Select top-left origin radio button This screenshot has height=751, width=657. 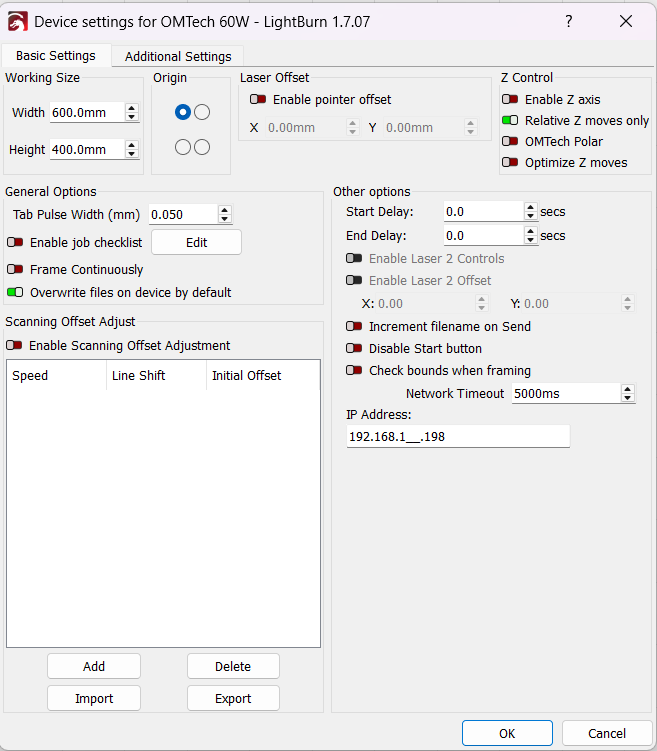pos(182,112)
